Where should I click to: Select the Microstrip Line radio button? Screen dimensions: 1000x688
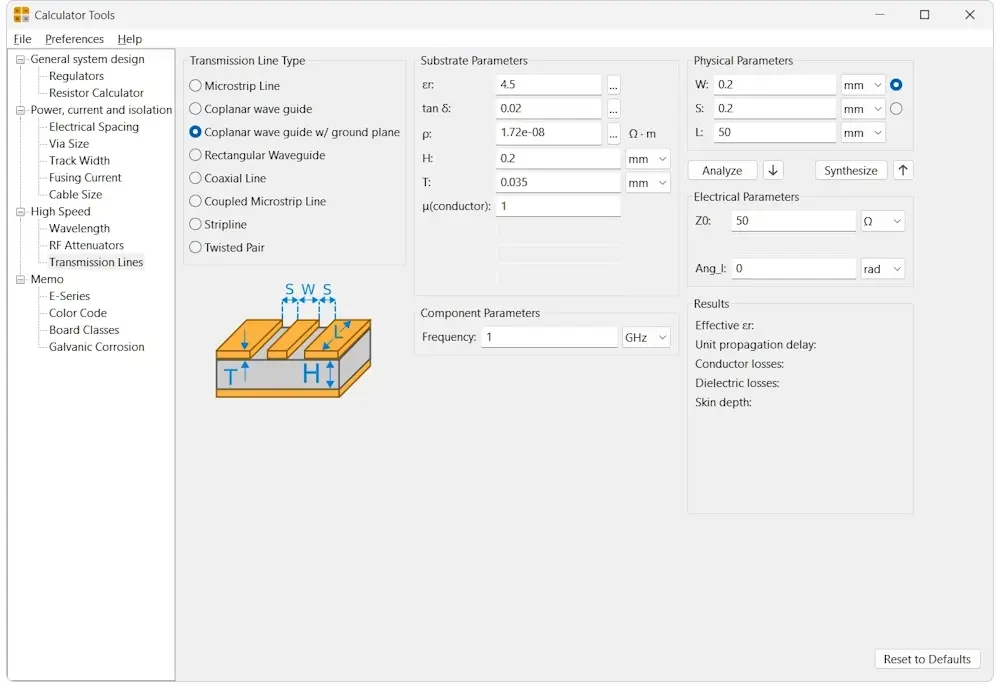196,86
